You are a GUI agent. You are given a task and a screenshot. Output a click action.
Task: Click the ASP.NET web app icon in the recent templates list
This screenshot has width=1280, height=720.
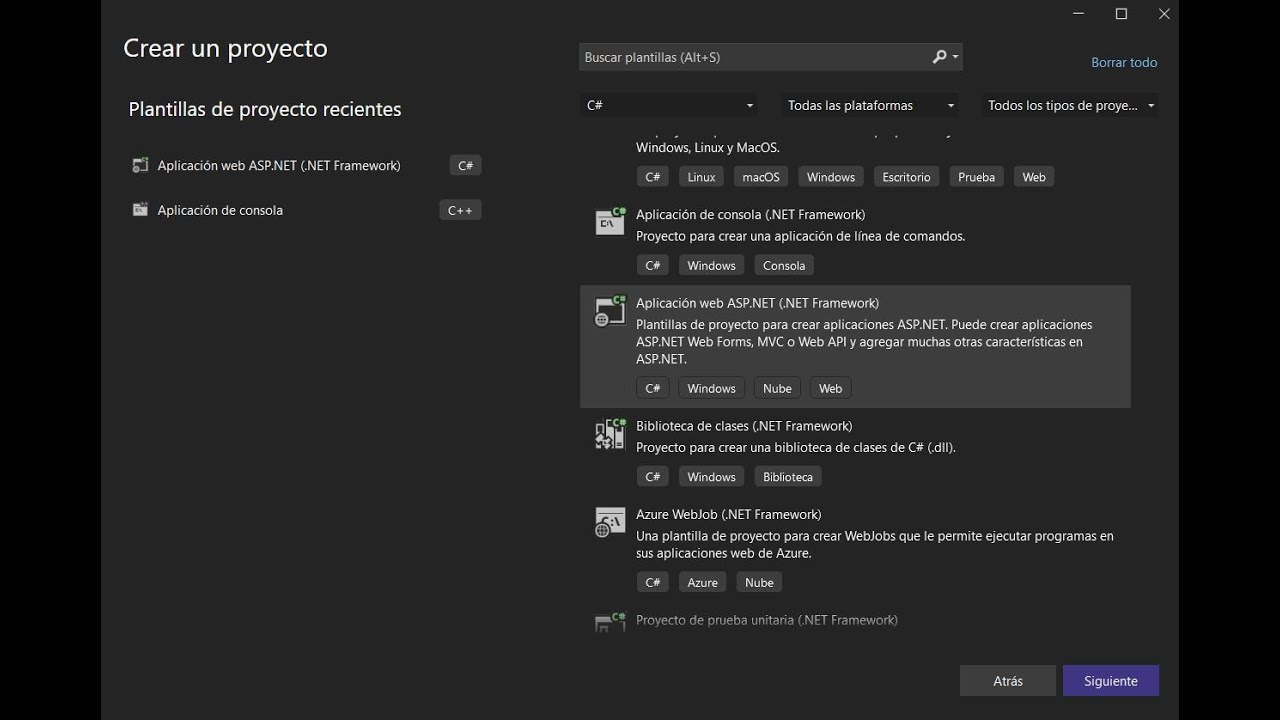(x=140, y=165)
